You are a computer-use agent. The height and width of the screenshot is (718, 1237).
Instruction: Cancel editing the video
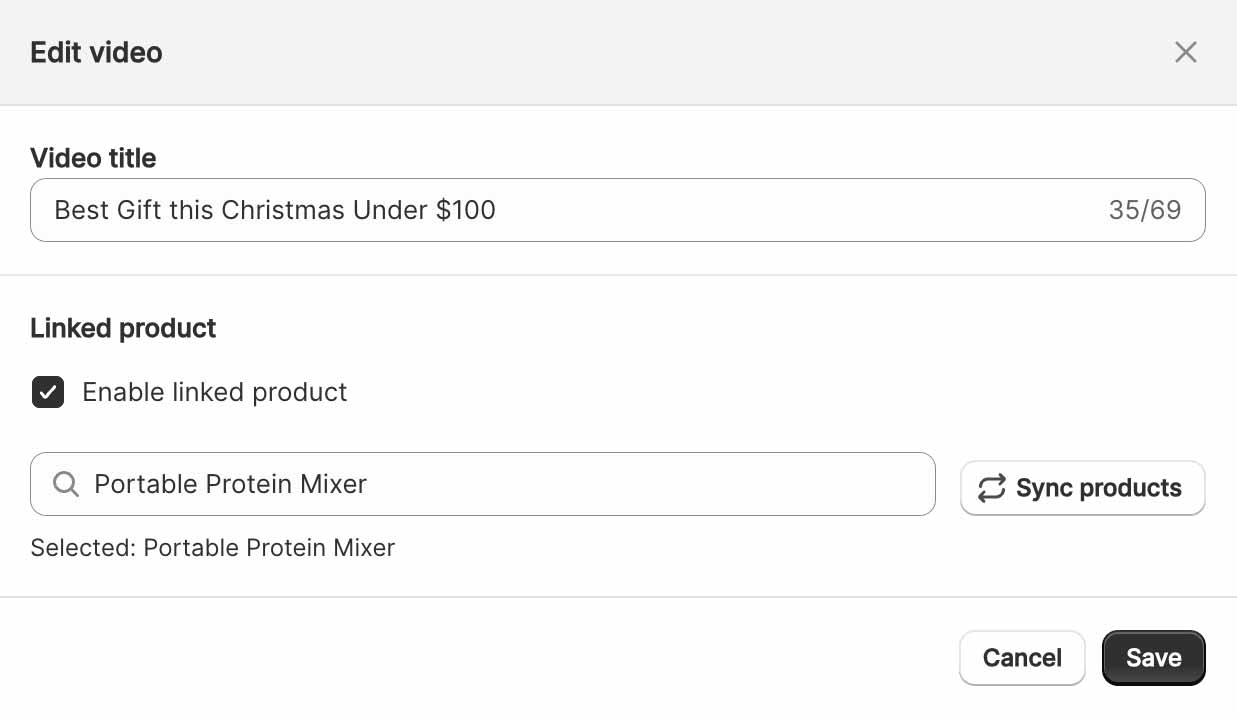(1022, 657)
